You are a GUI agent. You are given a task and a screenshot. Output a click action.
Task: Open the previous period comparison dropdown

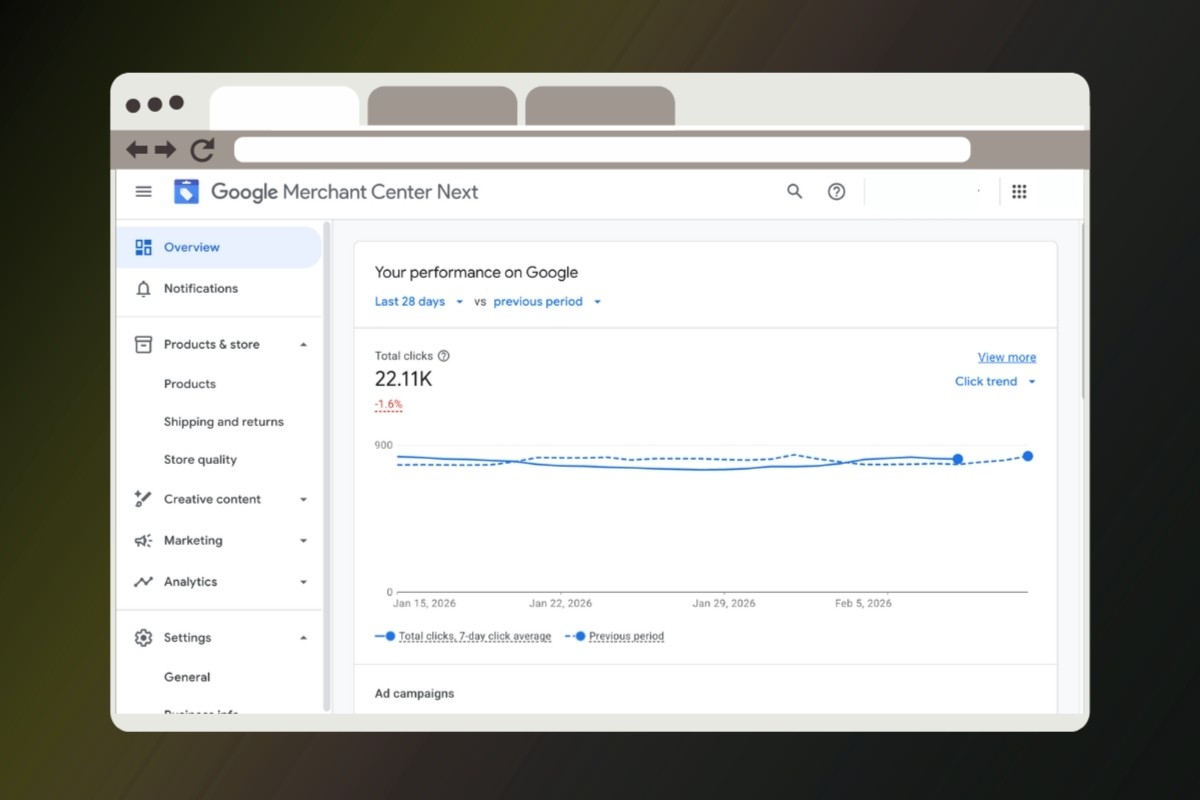547,301
